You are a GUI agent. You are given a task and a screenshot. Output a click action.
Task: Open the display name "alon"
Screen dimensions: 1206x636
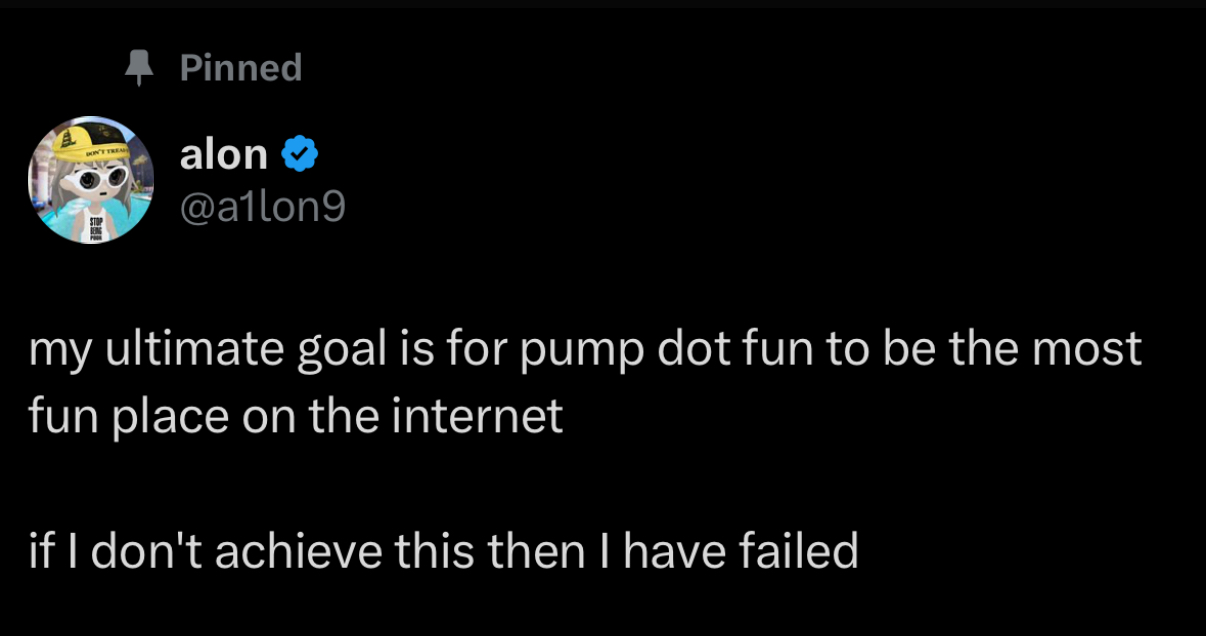pyautogui.click(x=224, y=154)
